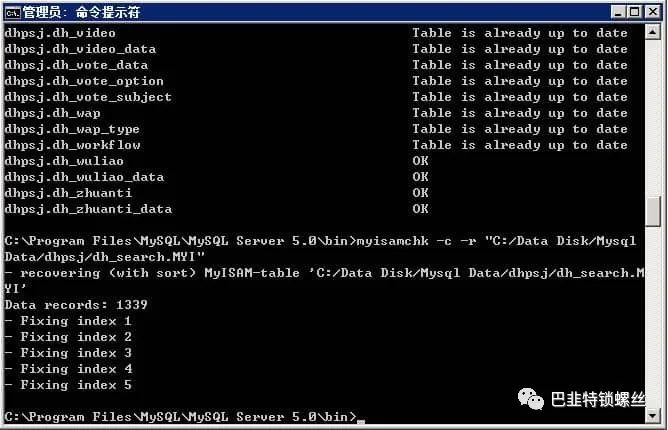
Task: Minimize the command prompt window
Action: coord(618,12)
